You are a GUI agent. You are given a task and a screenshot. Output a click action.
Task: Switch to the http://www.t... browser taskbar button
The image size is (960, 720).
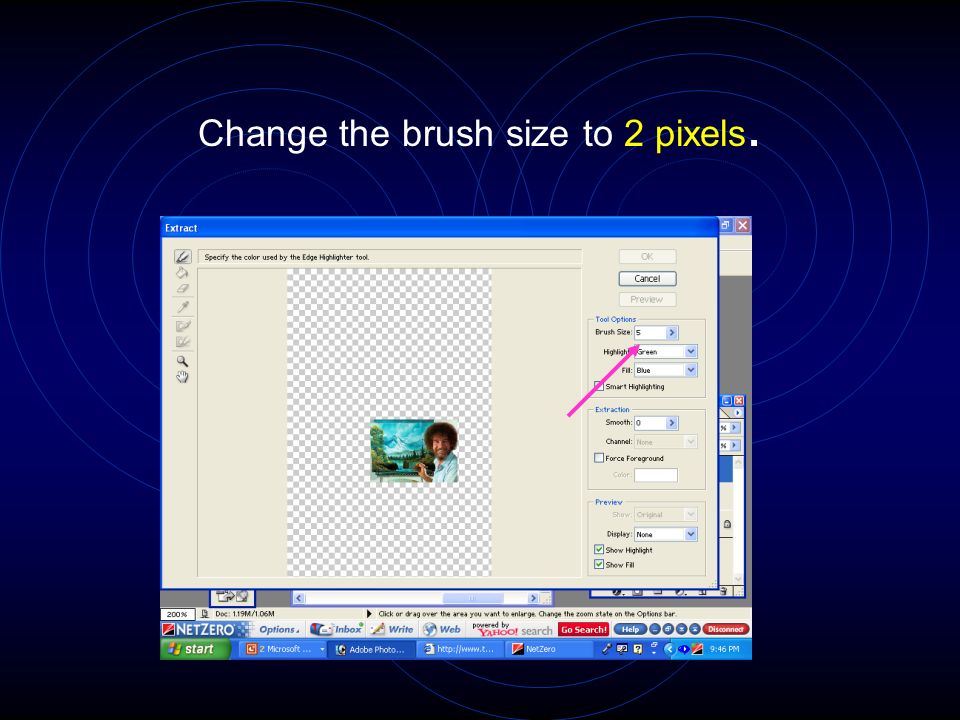point(461,649)
